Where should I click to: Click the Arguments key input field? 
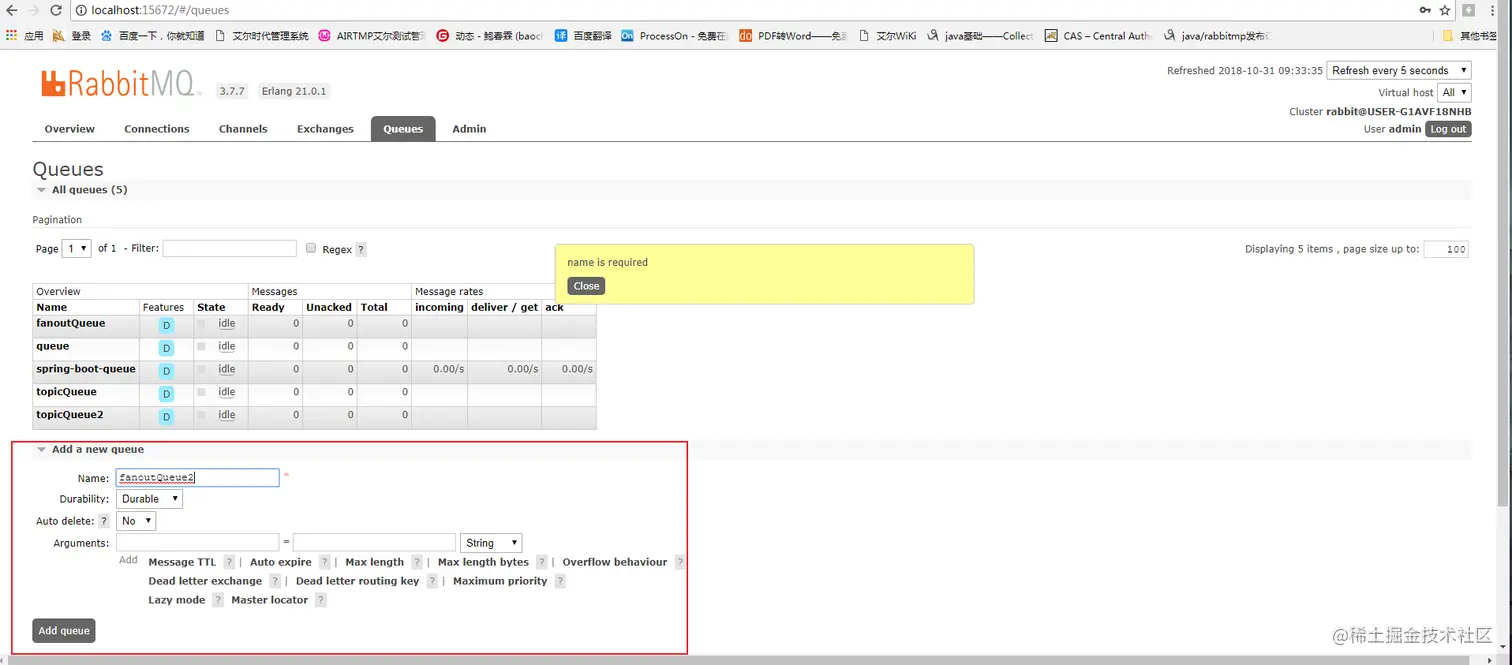click(x=198, y=542)
